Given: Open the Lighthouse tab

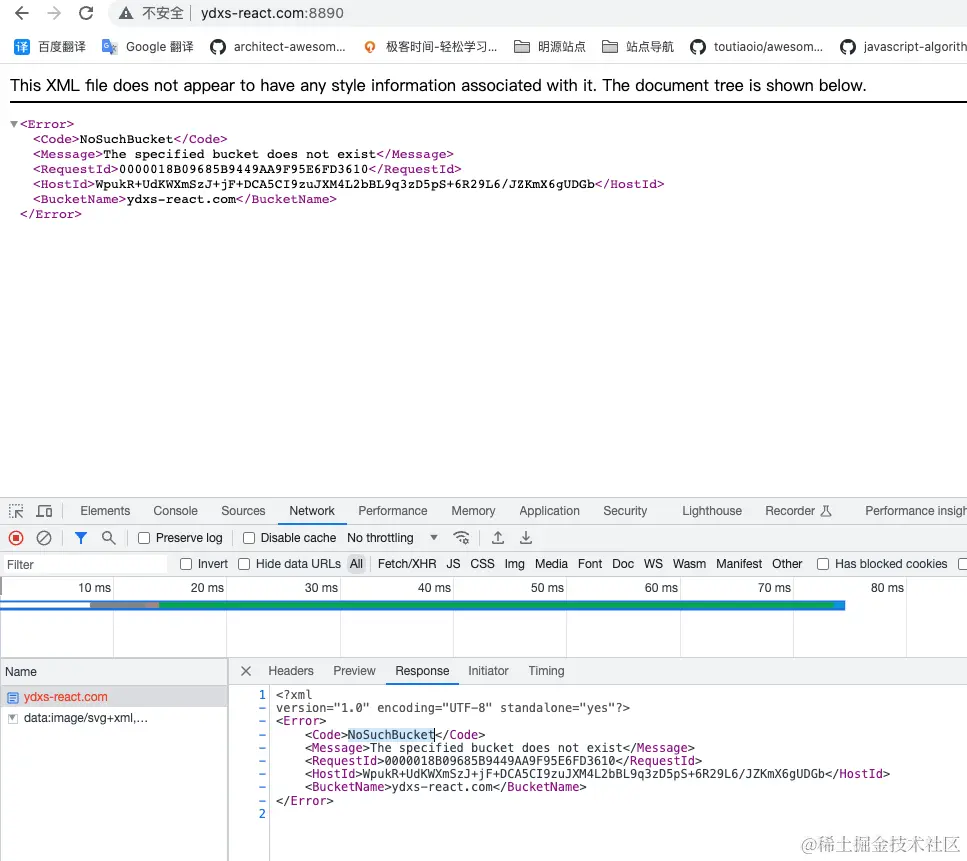Looking at the screenshot, I should (x=712, y=511).
